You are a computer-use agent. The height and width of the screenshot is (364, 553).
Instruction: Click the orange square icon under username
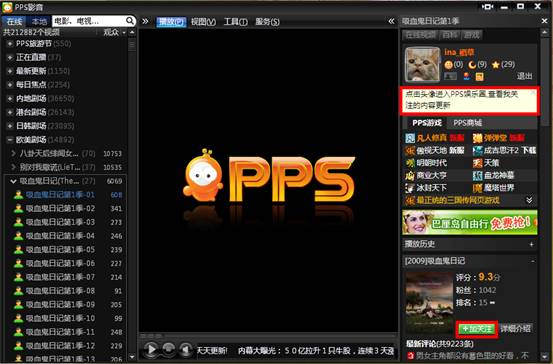(x=479, y=76)
